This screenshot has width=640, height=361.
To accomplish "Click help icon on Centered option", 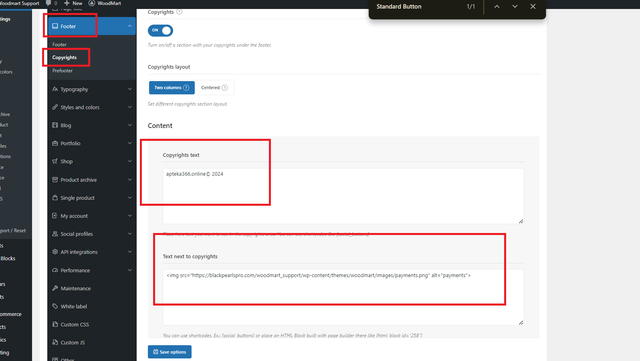I will click(x=224, y=87).
